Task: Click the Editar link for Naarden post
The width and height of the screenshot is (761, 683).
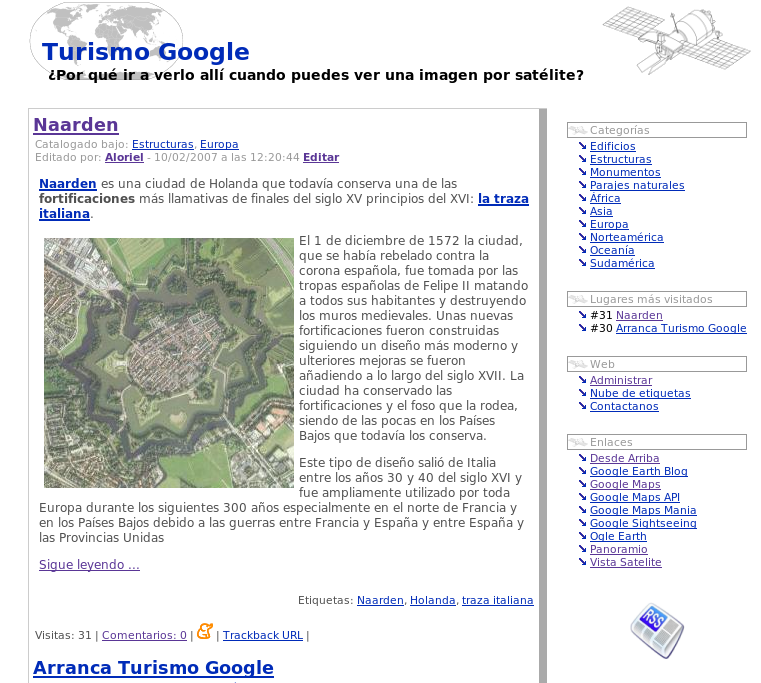Action: coord(321,157)
